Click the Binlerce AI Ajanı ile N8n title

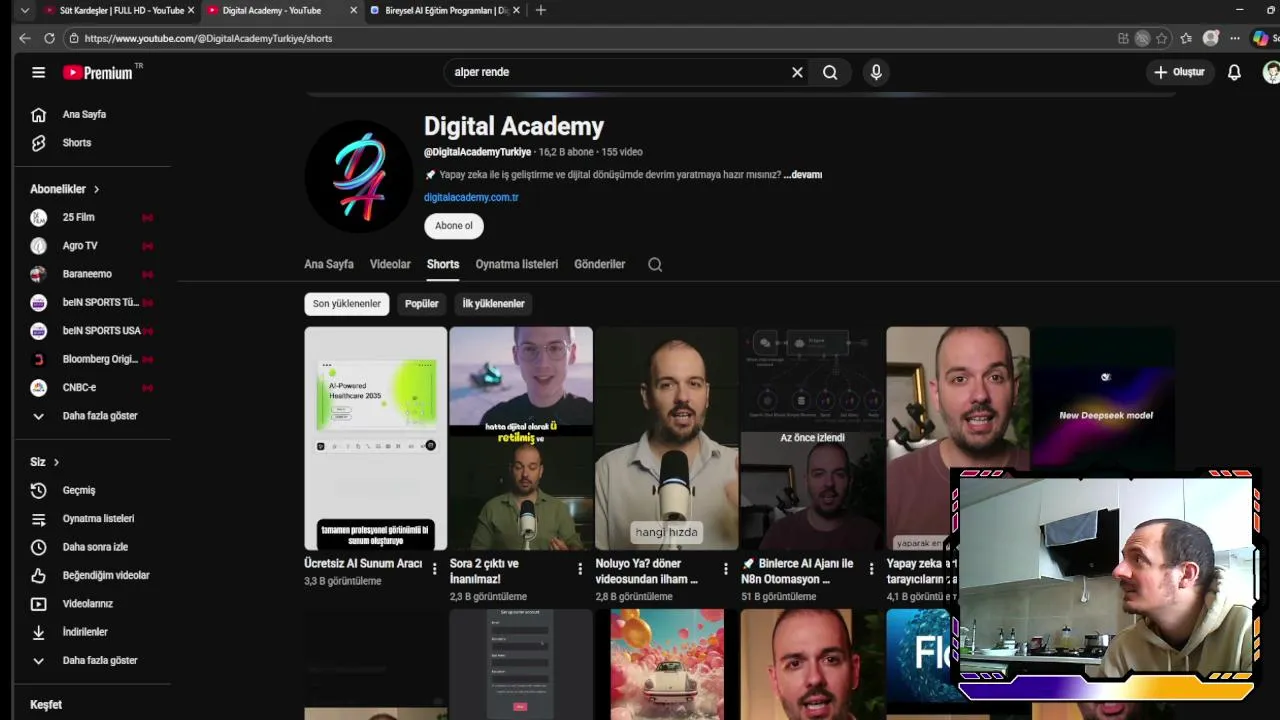[x=797, y=571]
